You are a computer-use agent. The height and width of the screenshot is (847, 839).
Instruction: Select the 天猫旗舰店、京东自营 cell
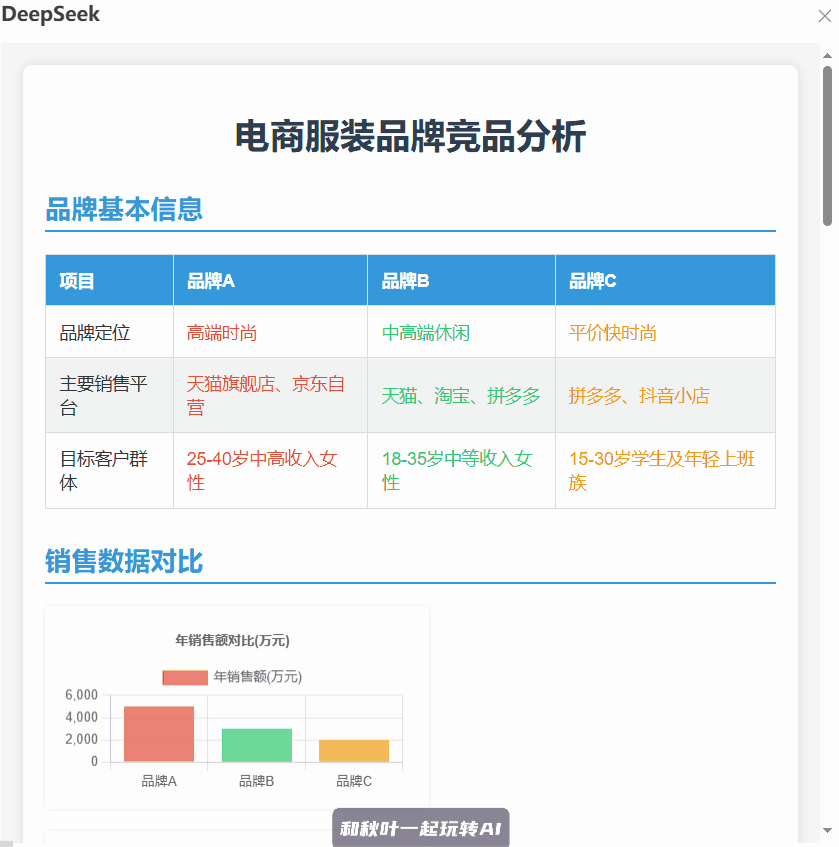266,396
